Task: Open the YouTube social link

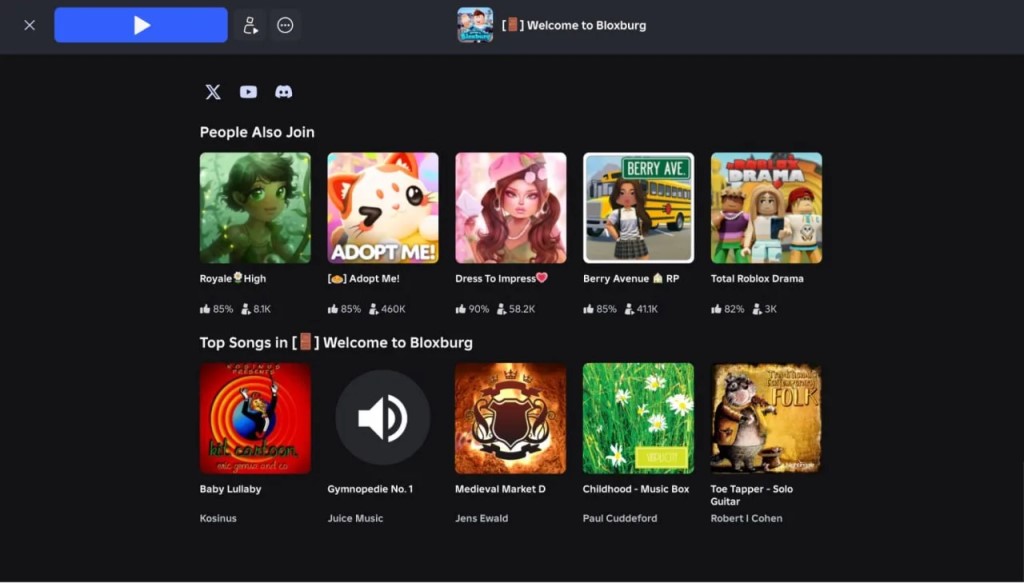Action: (248, 92)
